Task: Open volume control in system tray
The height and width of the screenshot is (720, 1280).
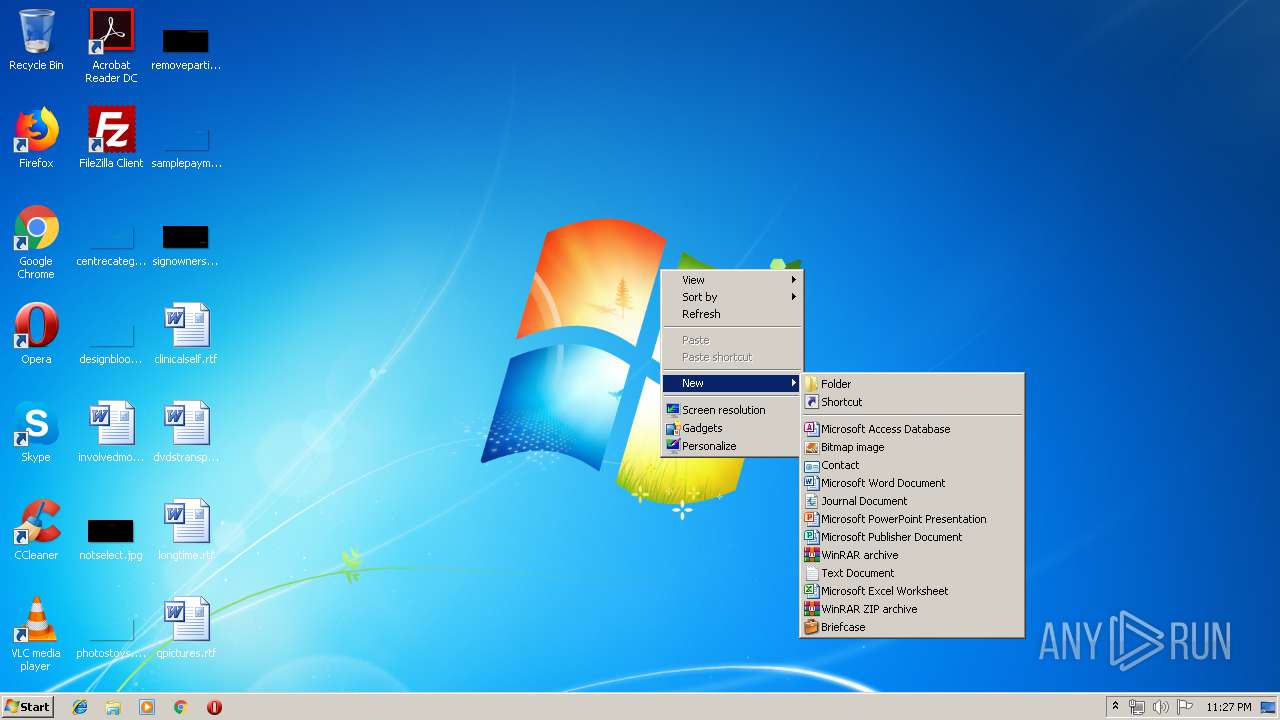Action: pyautogui.click(x=1160, y=707)
